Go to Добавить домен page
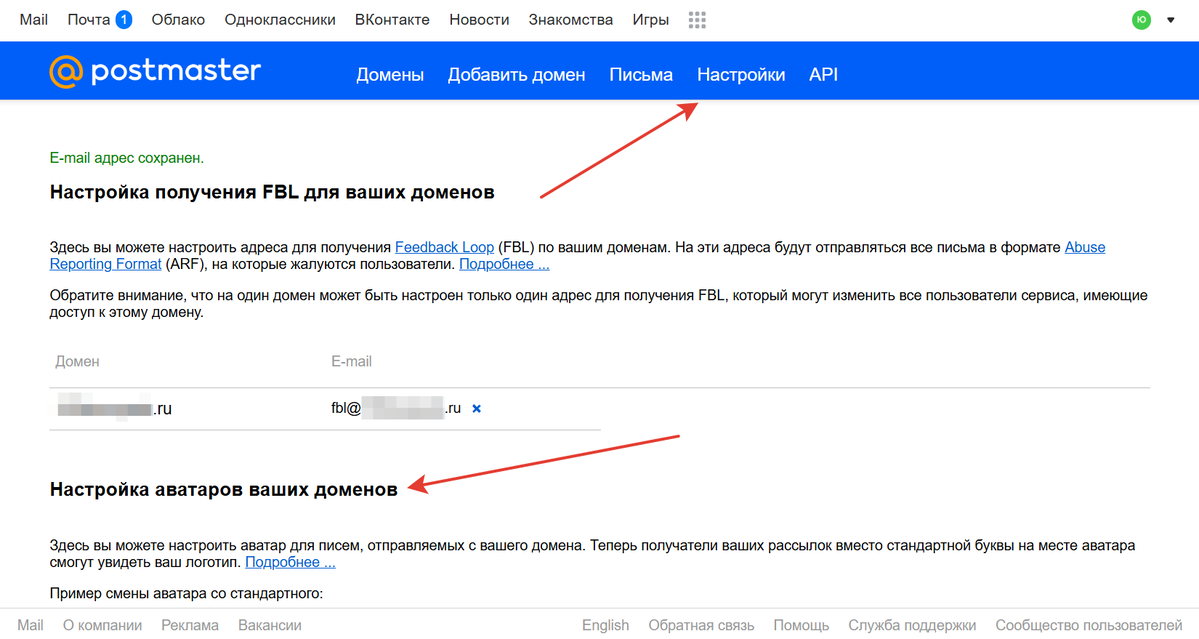 tap(516, 75)
